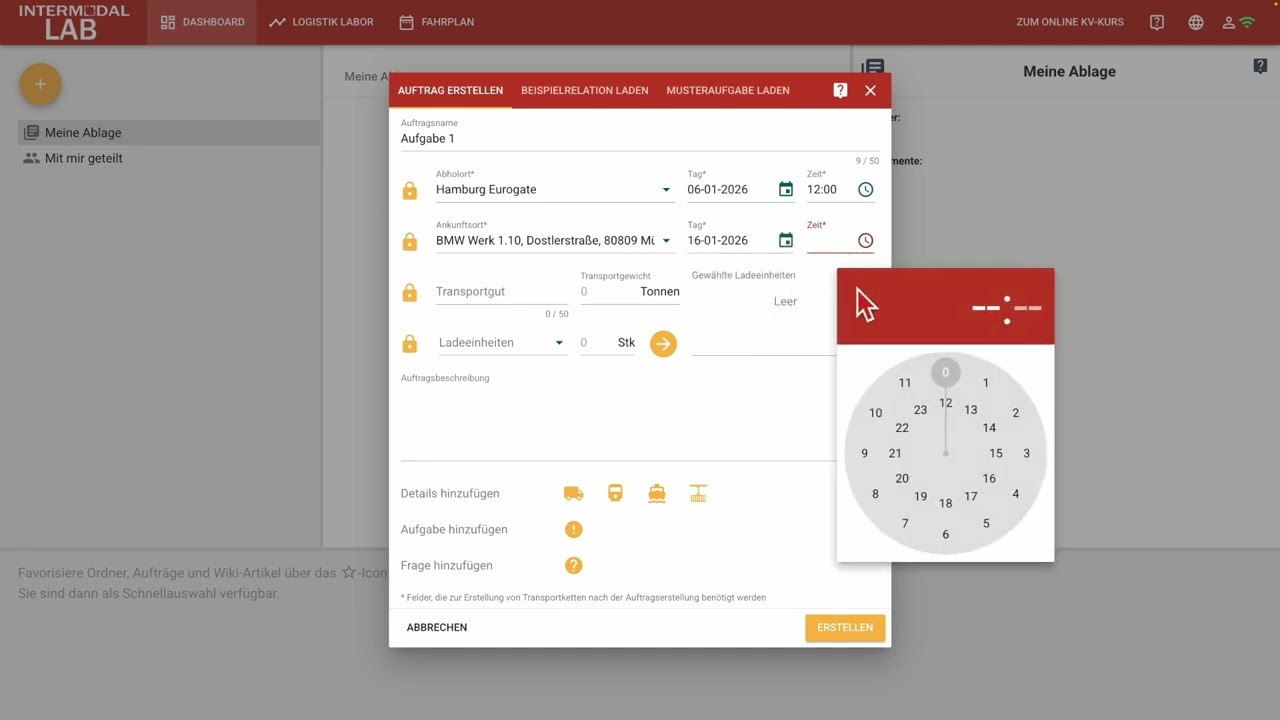Click Zum Online KV-Kurs link
This screenshot has height=720, width=1280.
(x=1068, y=22)
